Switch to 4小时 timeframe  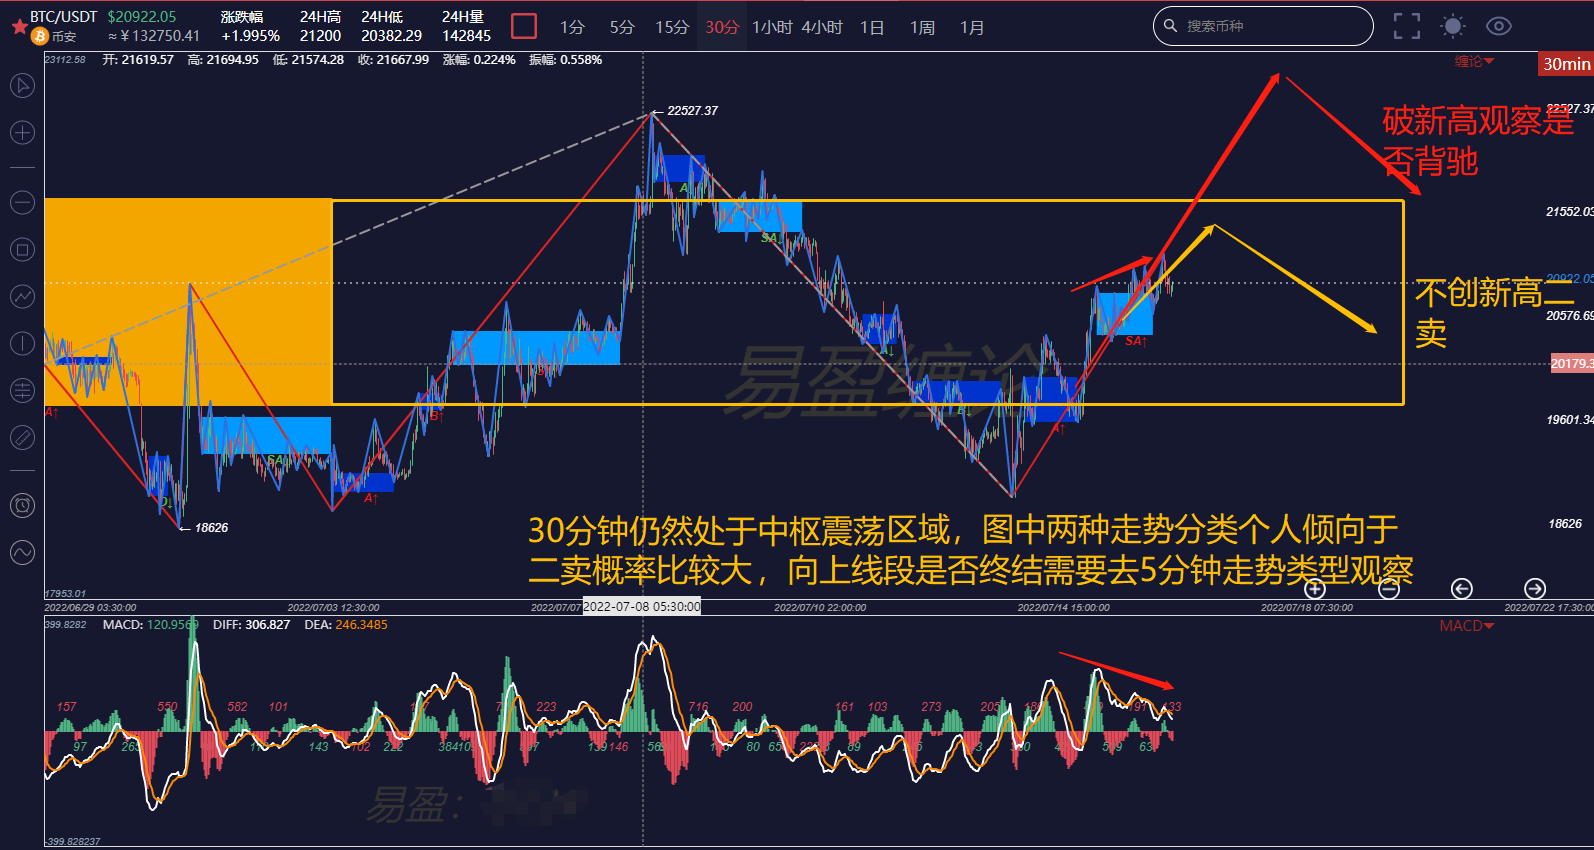pos(822,27)
